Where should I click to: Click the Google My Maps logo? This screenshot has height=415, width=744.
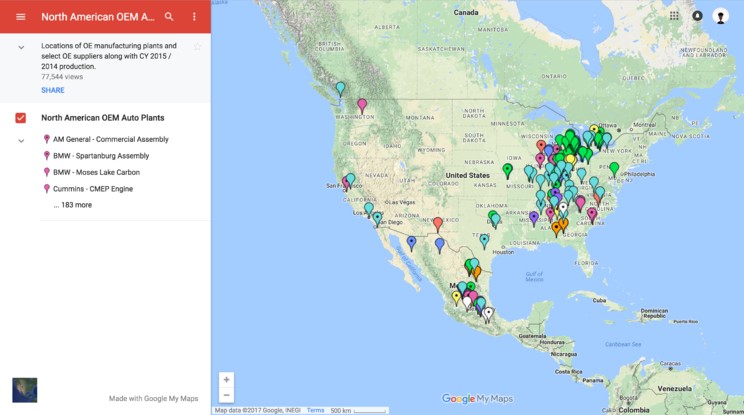(x=477, y=398)
